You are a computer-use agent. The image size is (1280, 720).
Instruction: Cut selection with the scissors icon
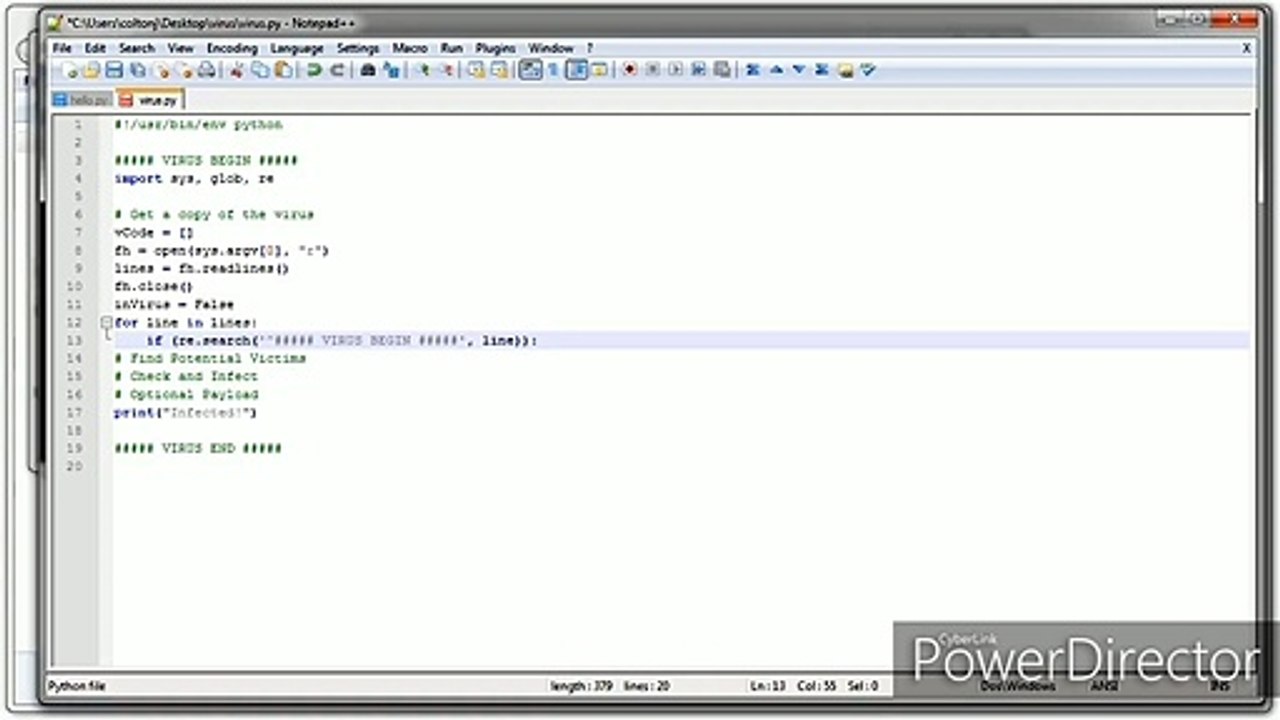coord(237,70)
